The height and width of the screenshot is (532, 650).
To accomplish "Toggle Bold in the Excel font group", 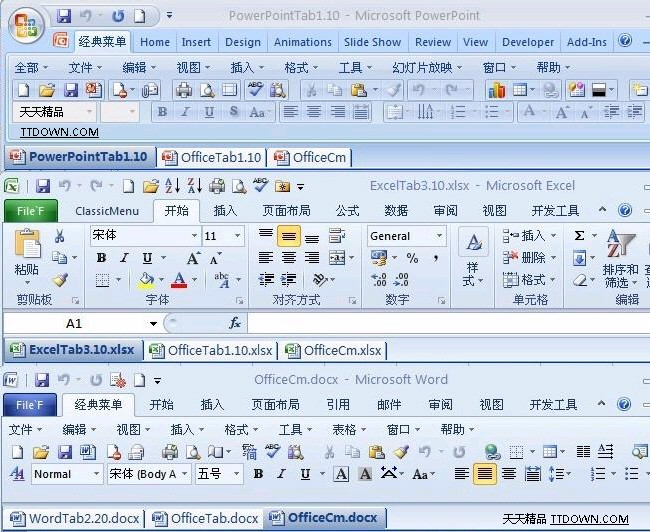I will tap(102, 258).
